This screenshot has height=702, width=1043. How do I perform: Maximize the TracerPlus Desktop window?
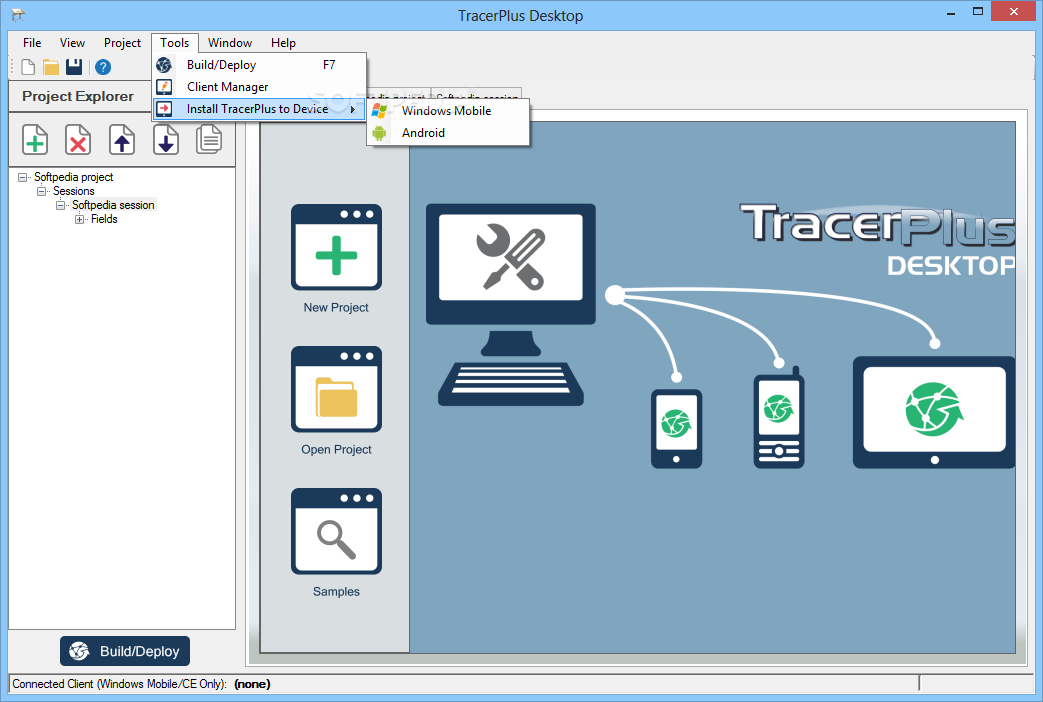978,12
